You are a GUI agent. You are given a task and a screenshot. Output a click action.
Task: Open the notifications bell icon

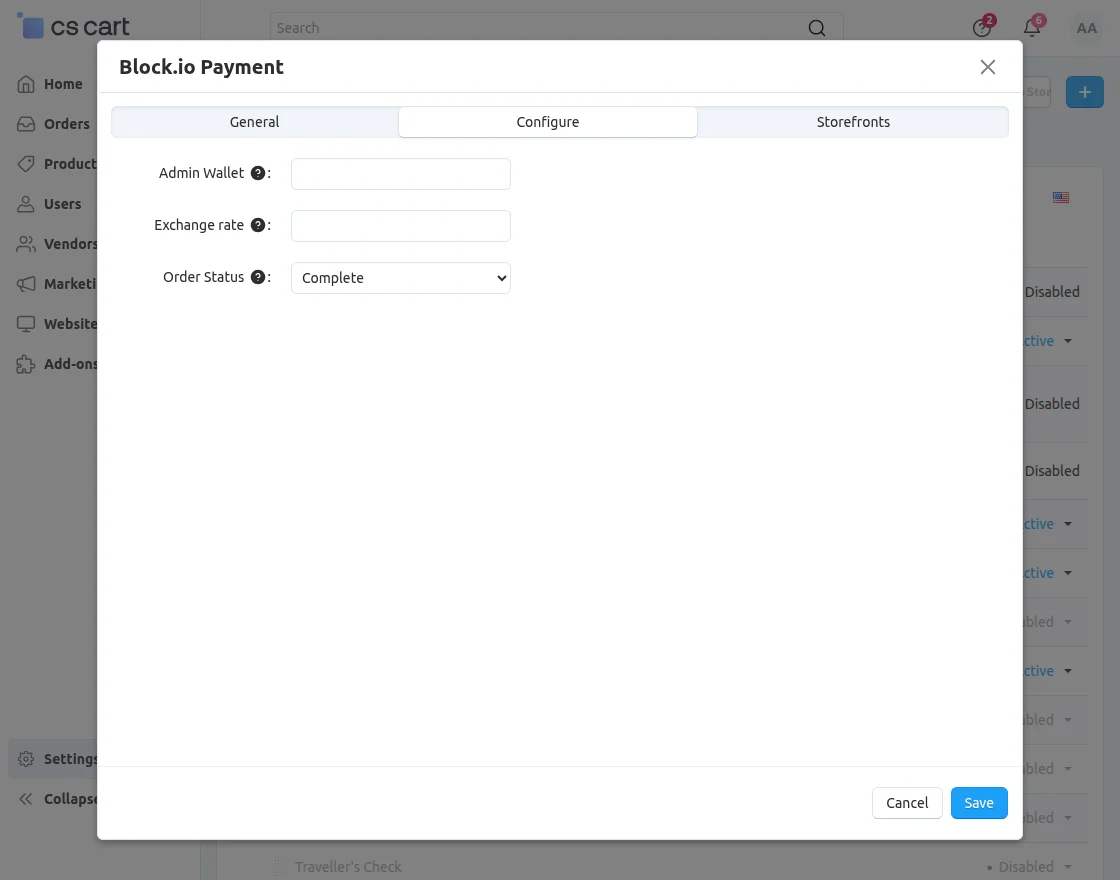point(1032,27)
